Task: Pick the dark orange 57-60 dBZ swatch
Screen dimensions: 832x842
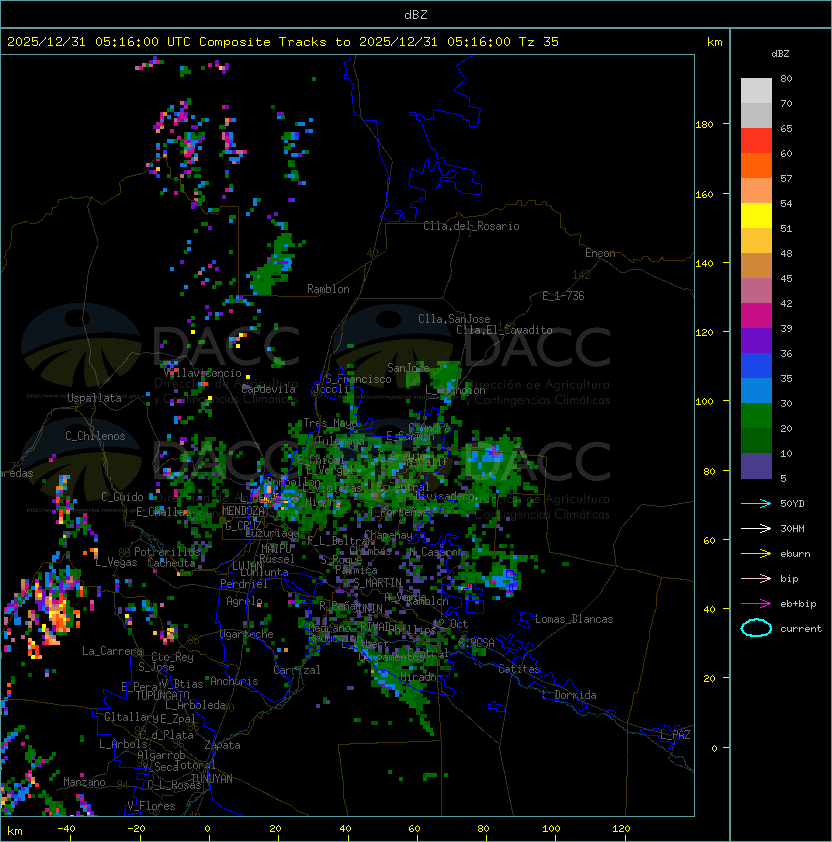Action: [x=756, y=165]
